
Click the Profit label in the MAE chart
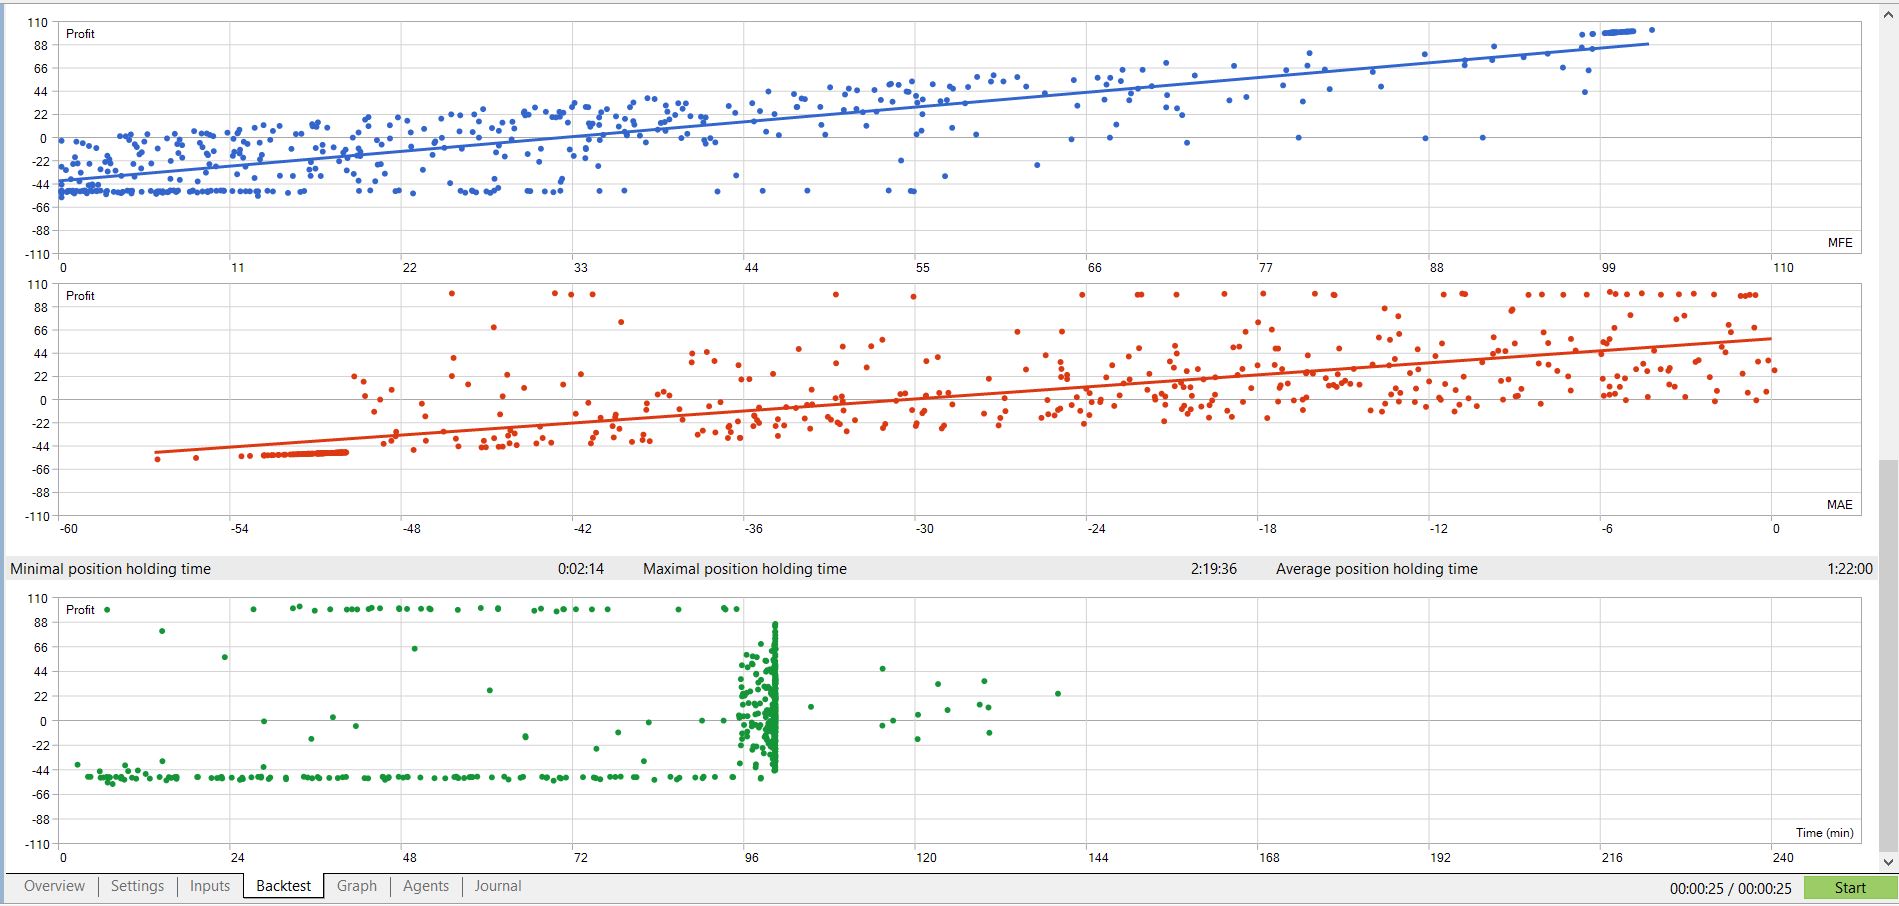tap(80, 296)
